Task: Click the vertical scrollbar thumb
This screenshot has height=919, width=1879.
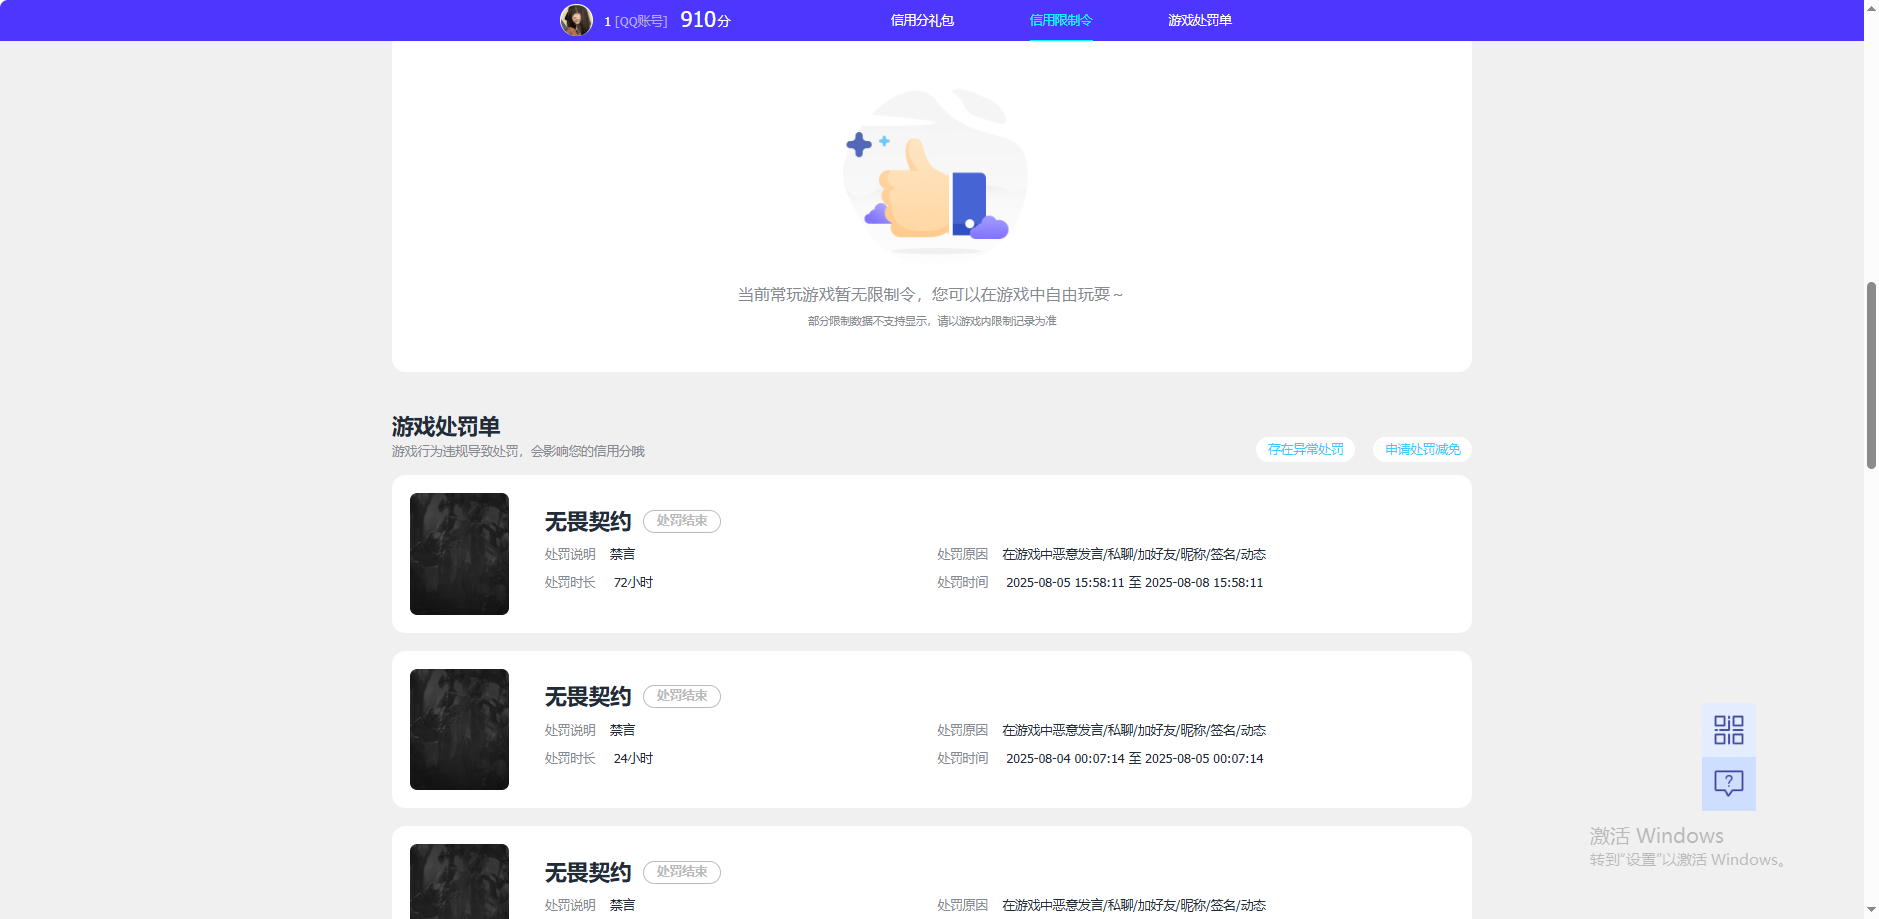Action: coord(1871,375)
